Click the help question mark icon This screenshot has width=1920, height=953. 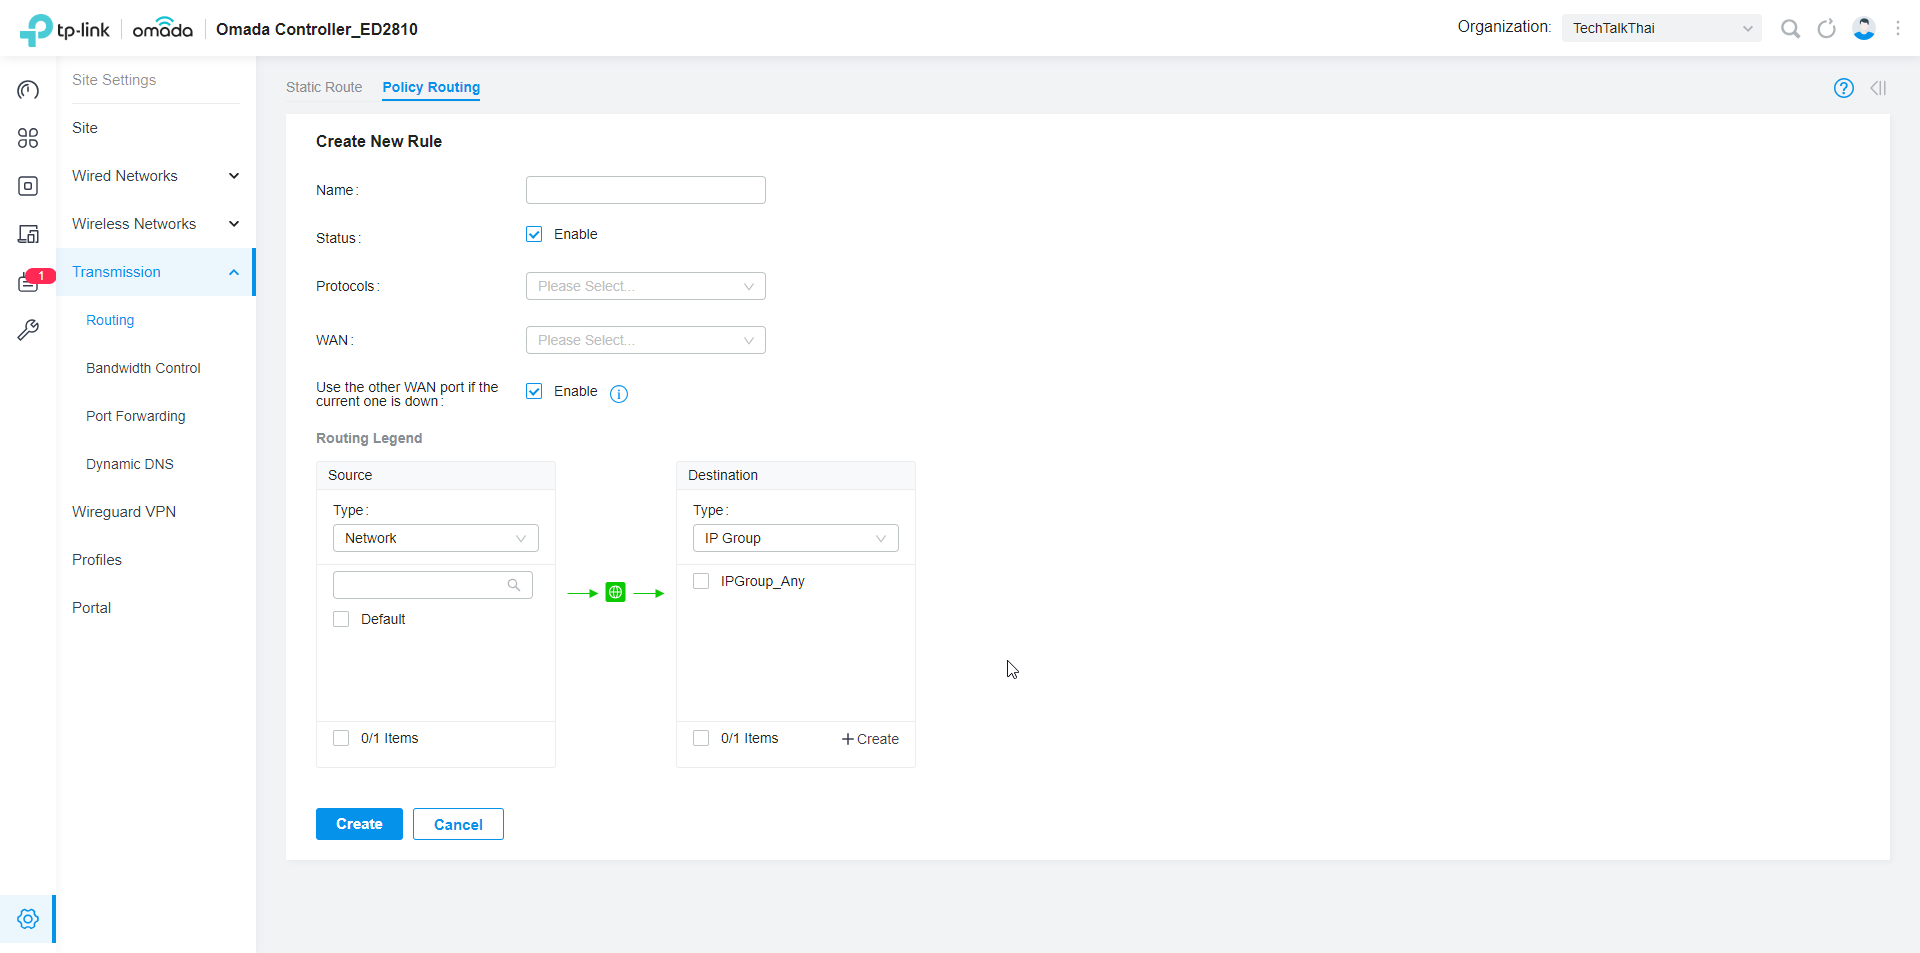click(x=1843, y=88)
